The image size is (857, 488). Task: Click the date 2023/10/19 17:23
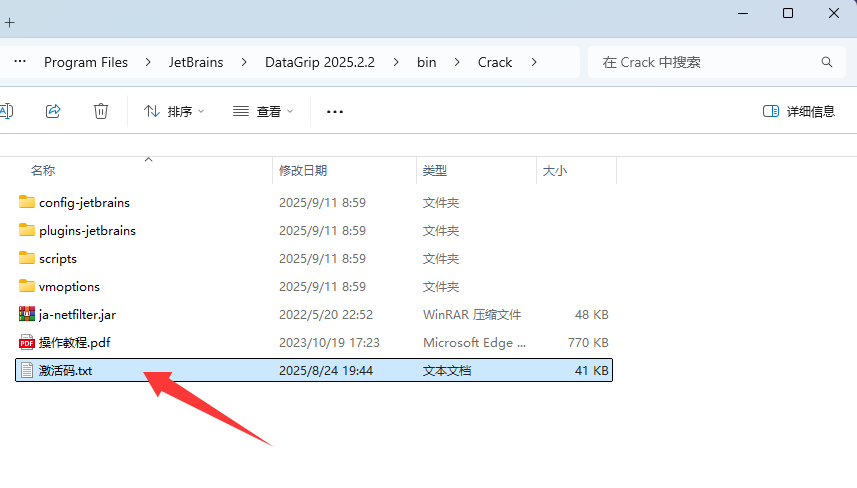click(329, 343)
